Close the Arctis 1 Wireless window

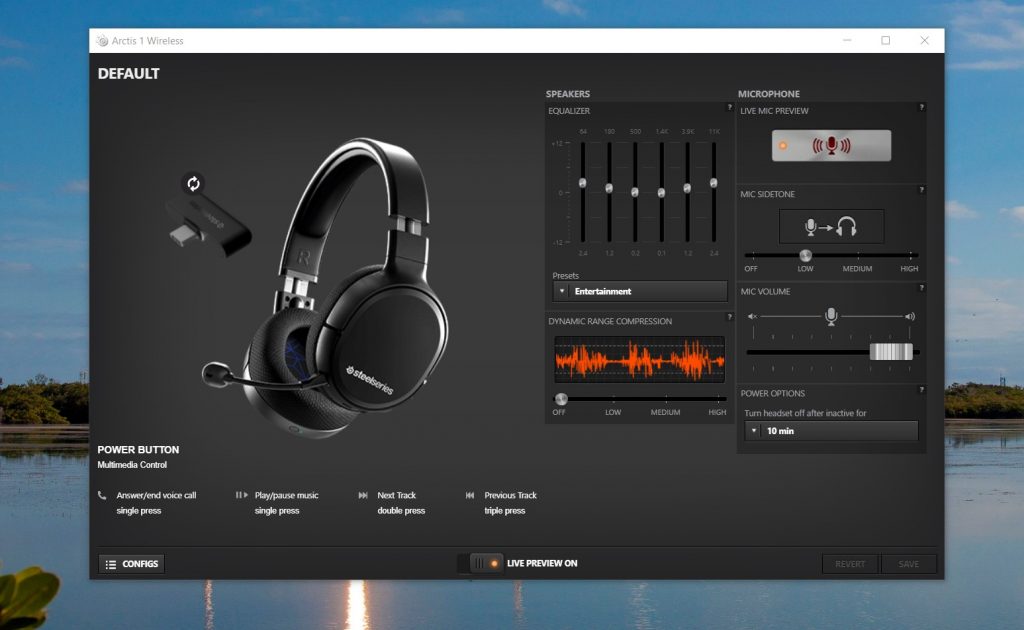[924, 40]
